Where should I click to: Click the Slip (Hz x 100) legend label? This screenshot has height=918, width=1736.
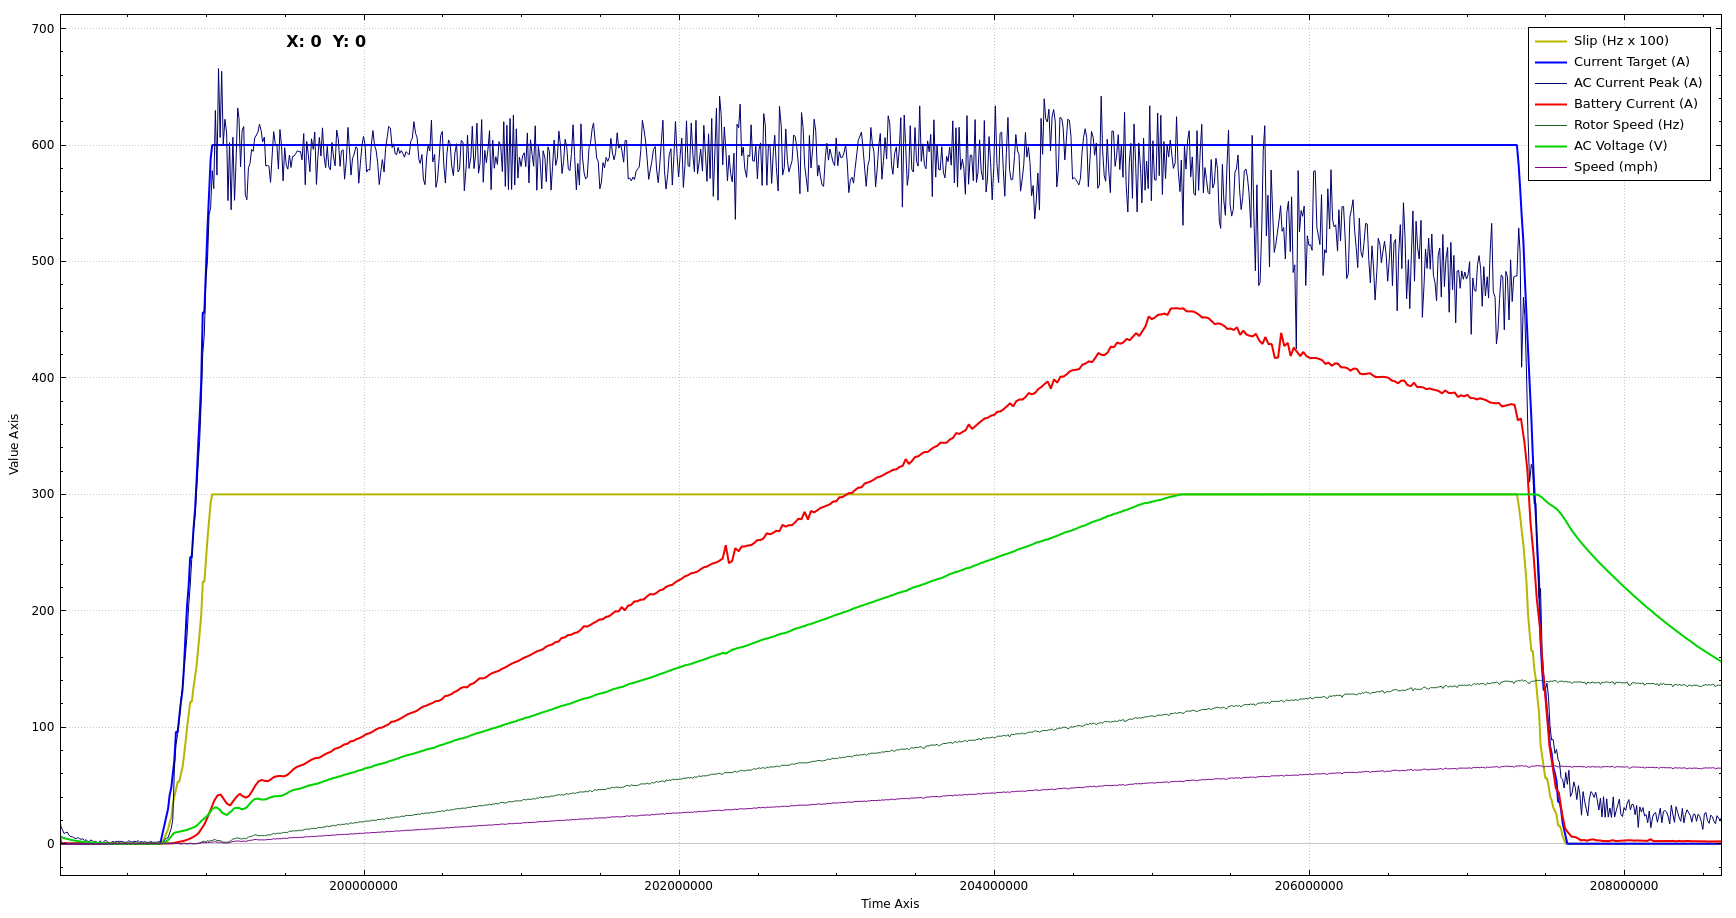[x=1621, y=41]
